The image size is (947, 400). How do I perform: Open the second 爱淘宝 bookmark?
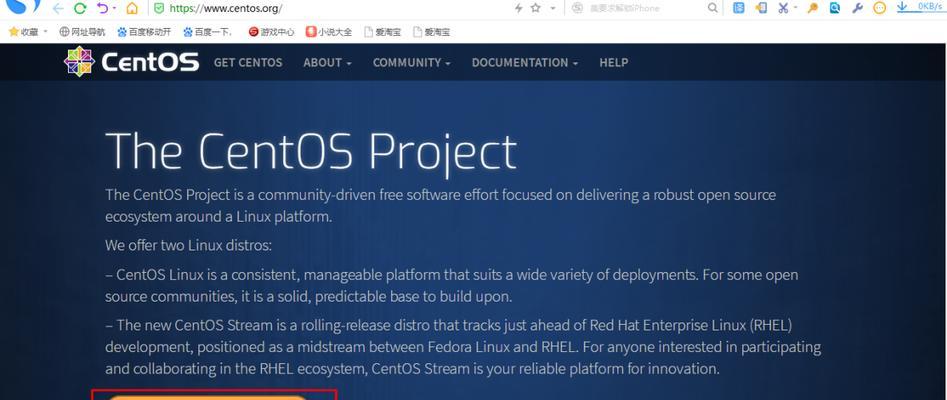click(x=431, y=32)
